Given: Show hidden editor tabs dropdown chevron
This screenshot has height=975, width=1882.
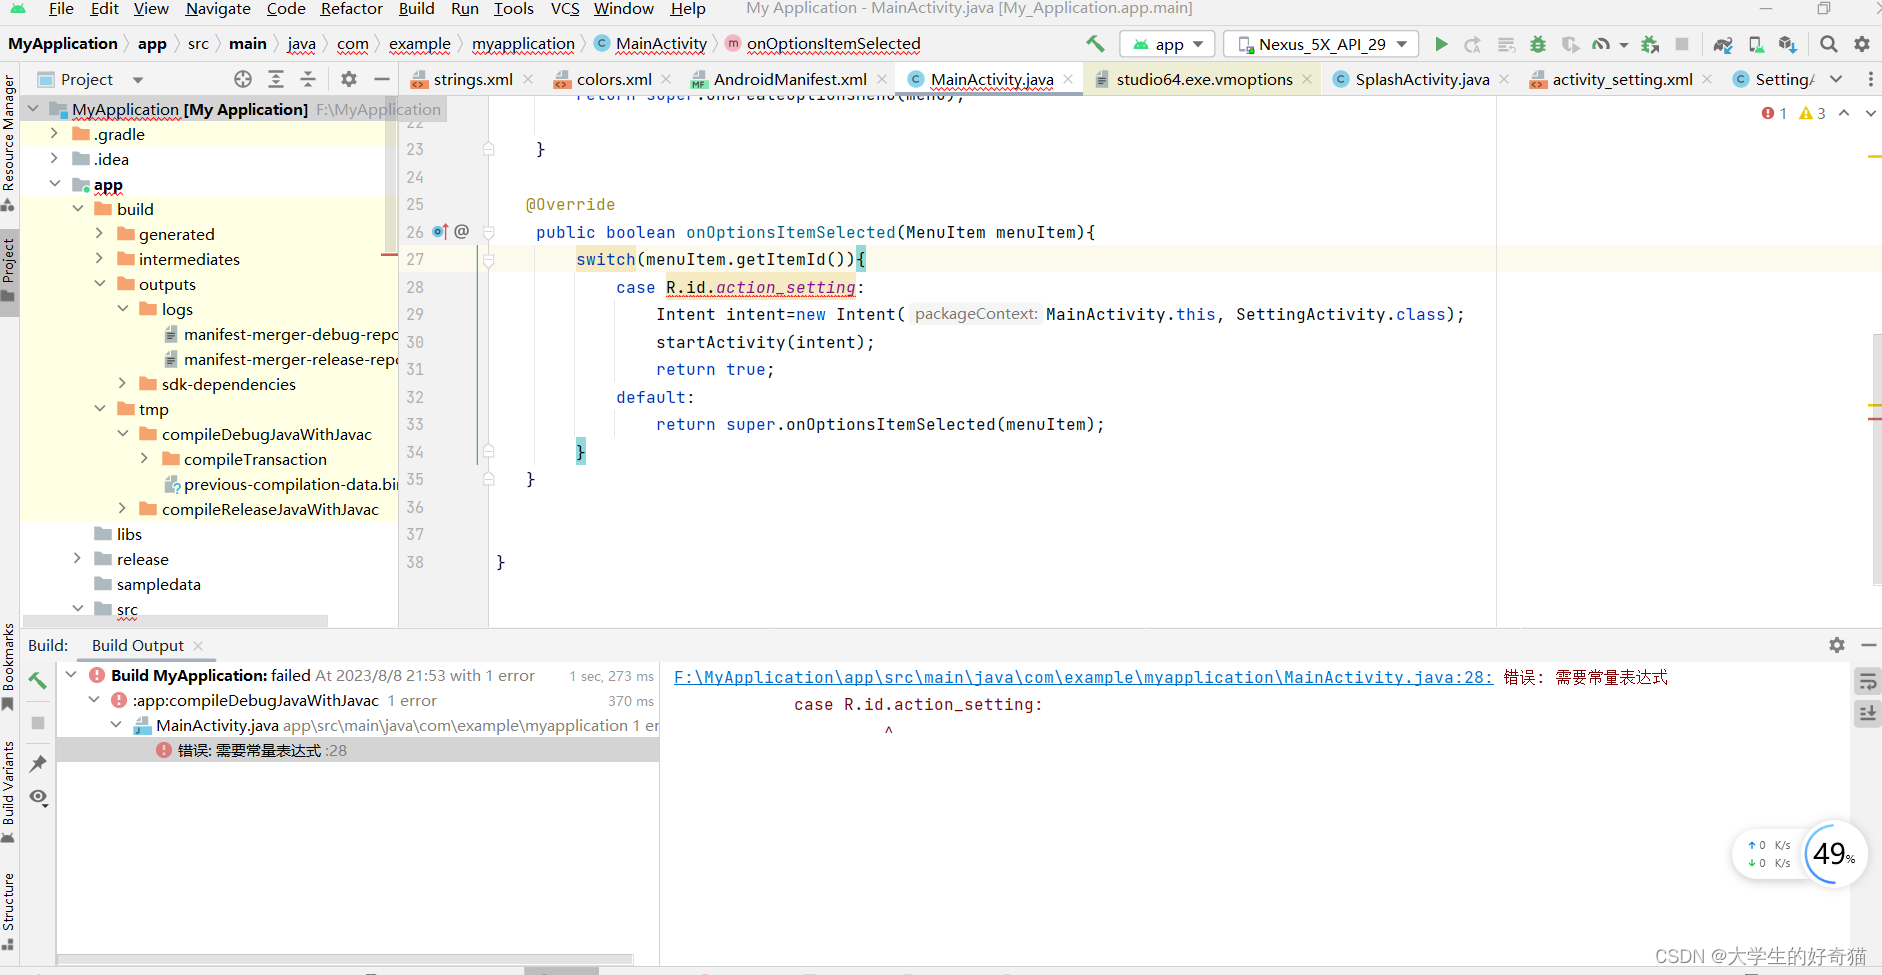Looking at the screenshot, I should (1836, 79).
